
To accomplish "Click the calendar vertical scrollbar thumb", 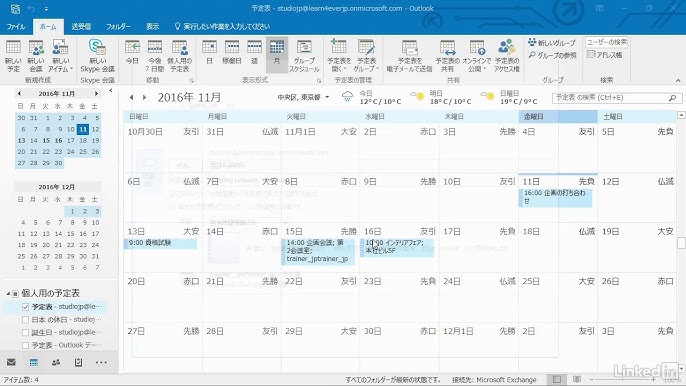I will point(681,243).
